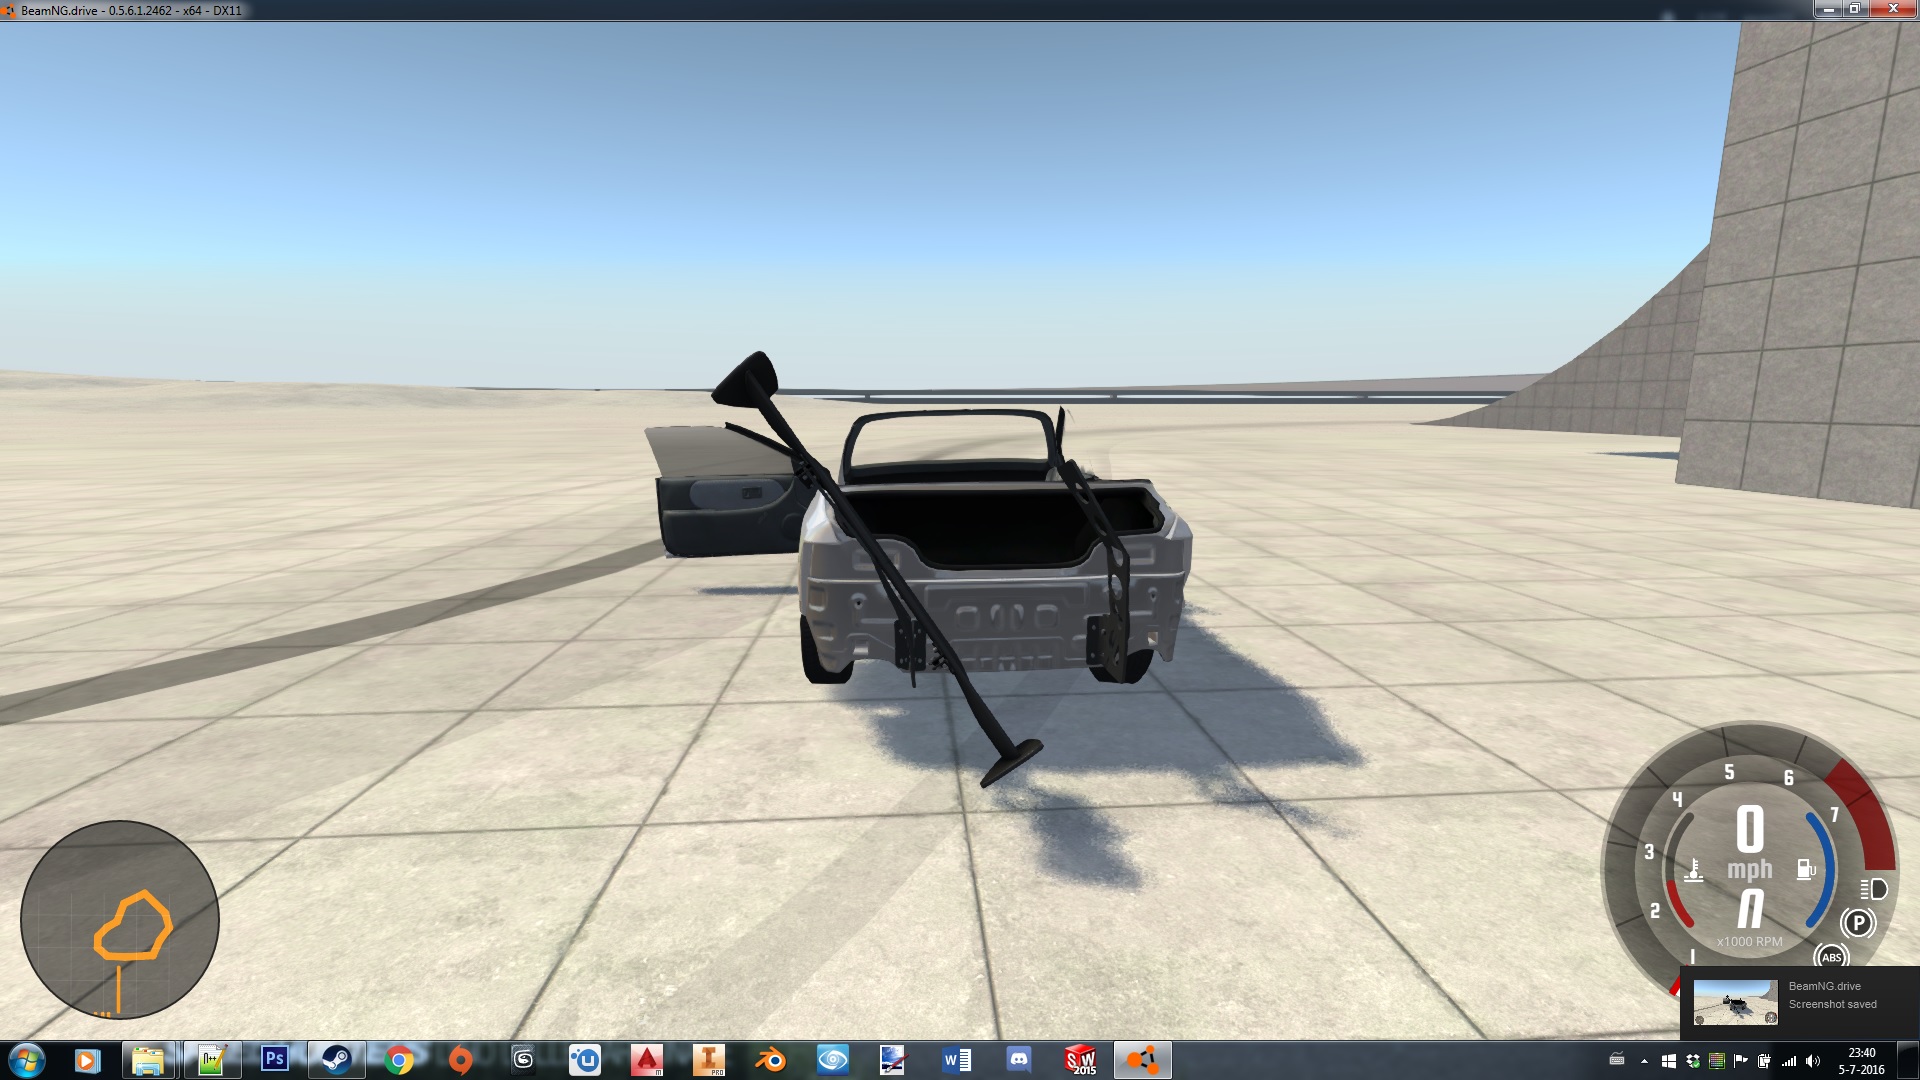Open the blue eye app in taskbar

pyautogui.click(x=833, y=1060)
